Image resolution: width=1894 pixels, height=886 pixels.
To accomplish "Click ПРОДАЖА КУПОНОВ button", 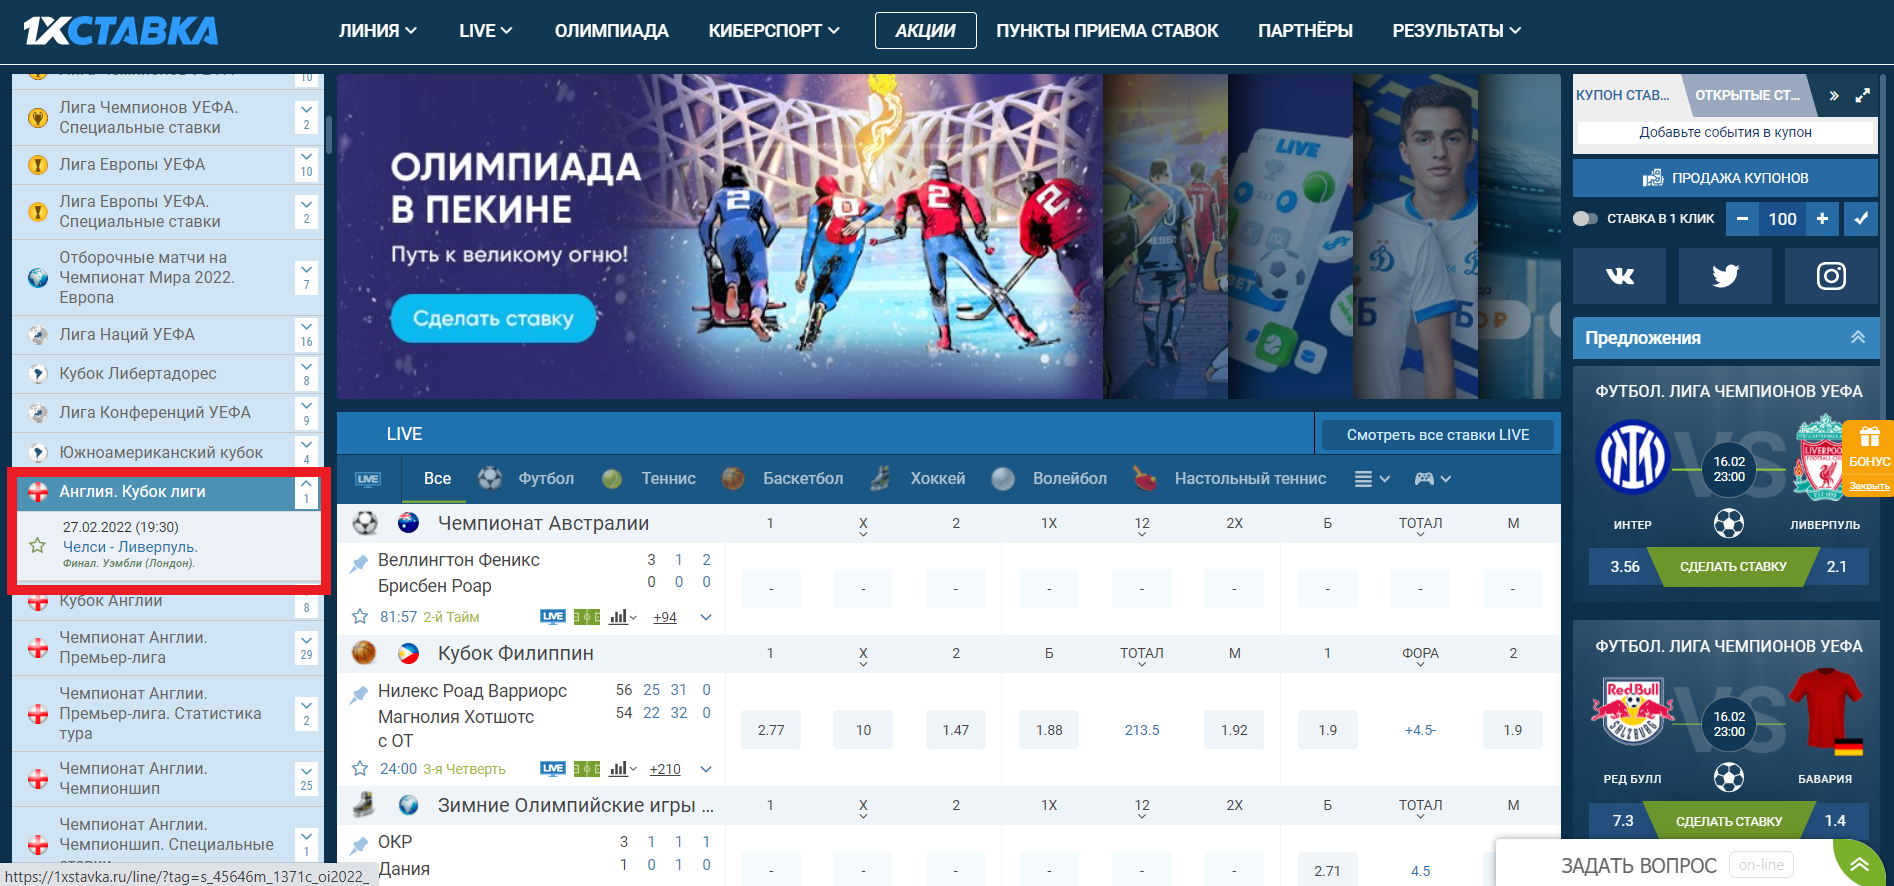I will tap(1725, 178).
